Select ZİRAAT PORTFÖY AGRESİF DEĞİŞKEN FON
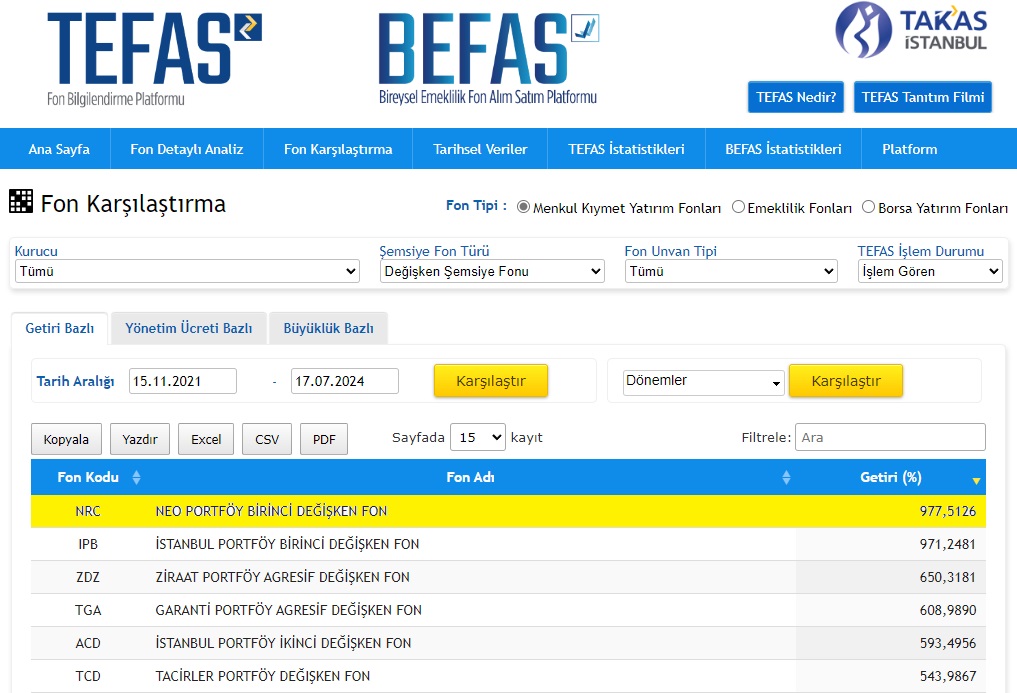Screen dimensions: 1017x693 click(282, 578)
